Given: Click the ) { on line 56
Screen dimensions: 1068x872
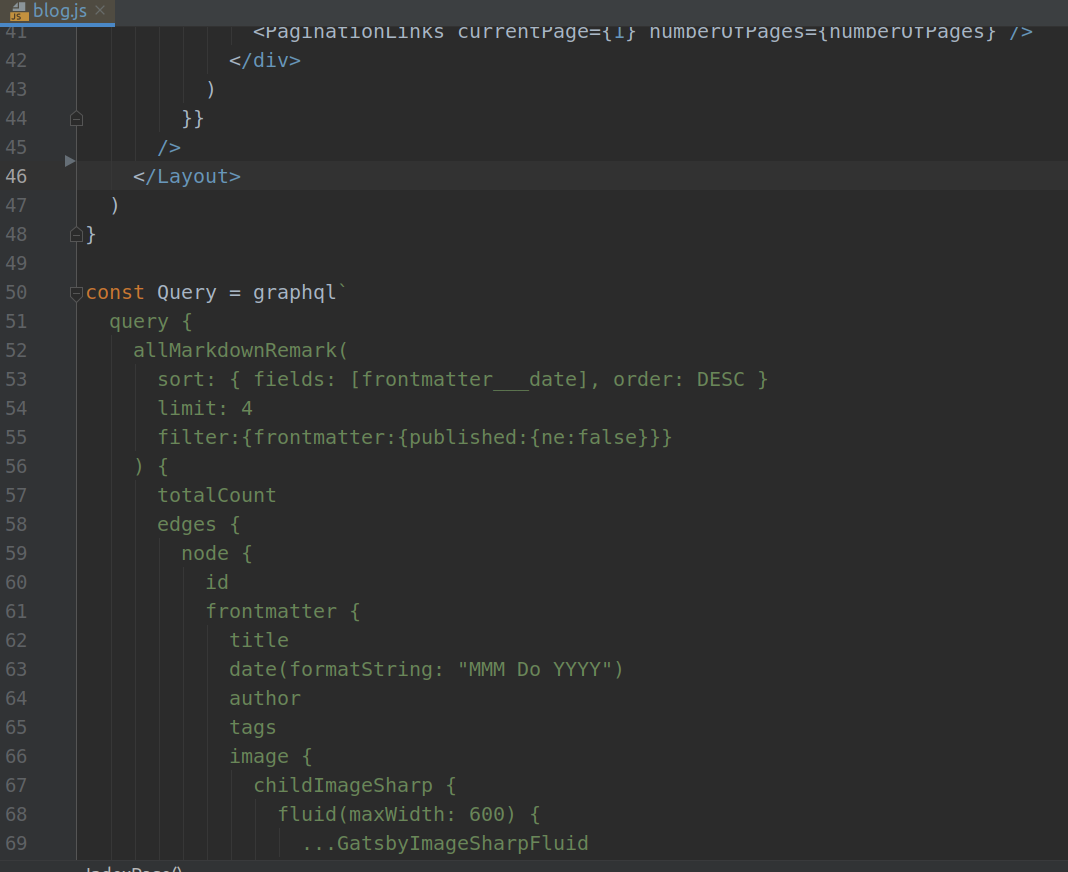Looking at the screenshot, I should point(151,467).
